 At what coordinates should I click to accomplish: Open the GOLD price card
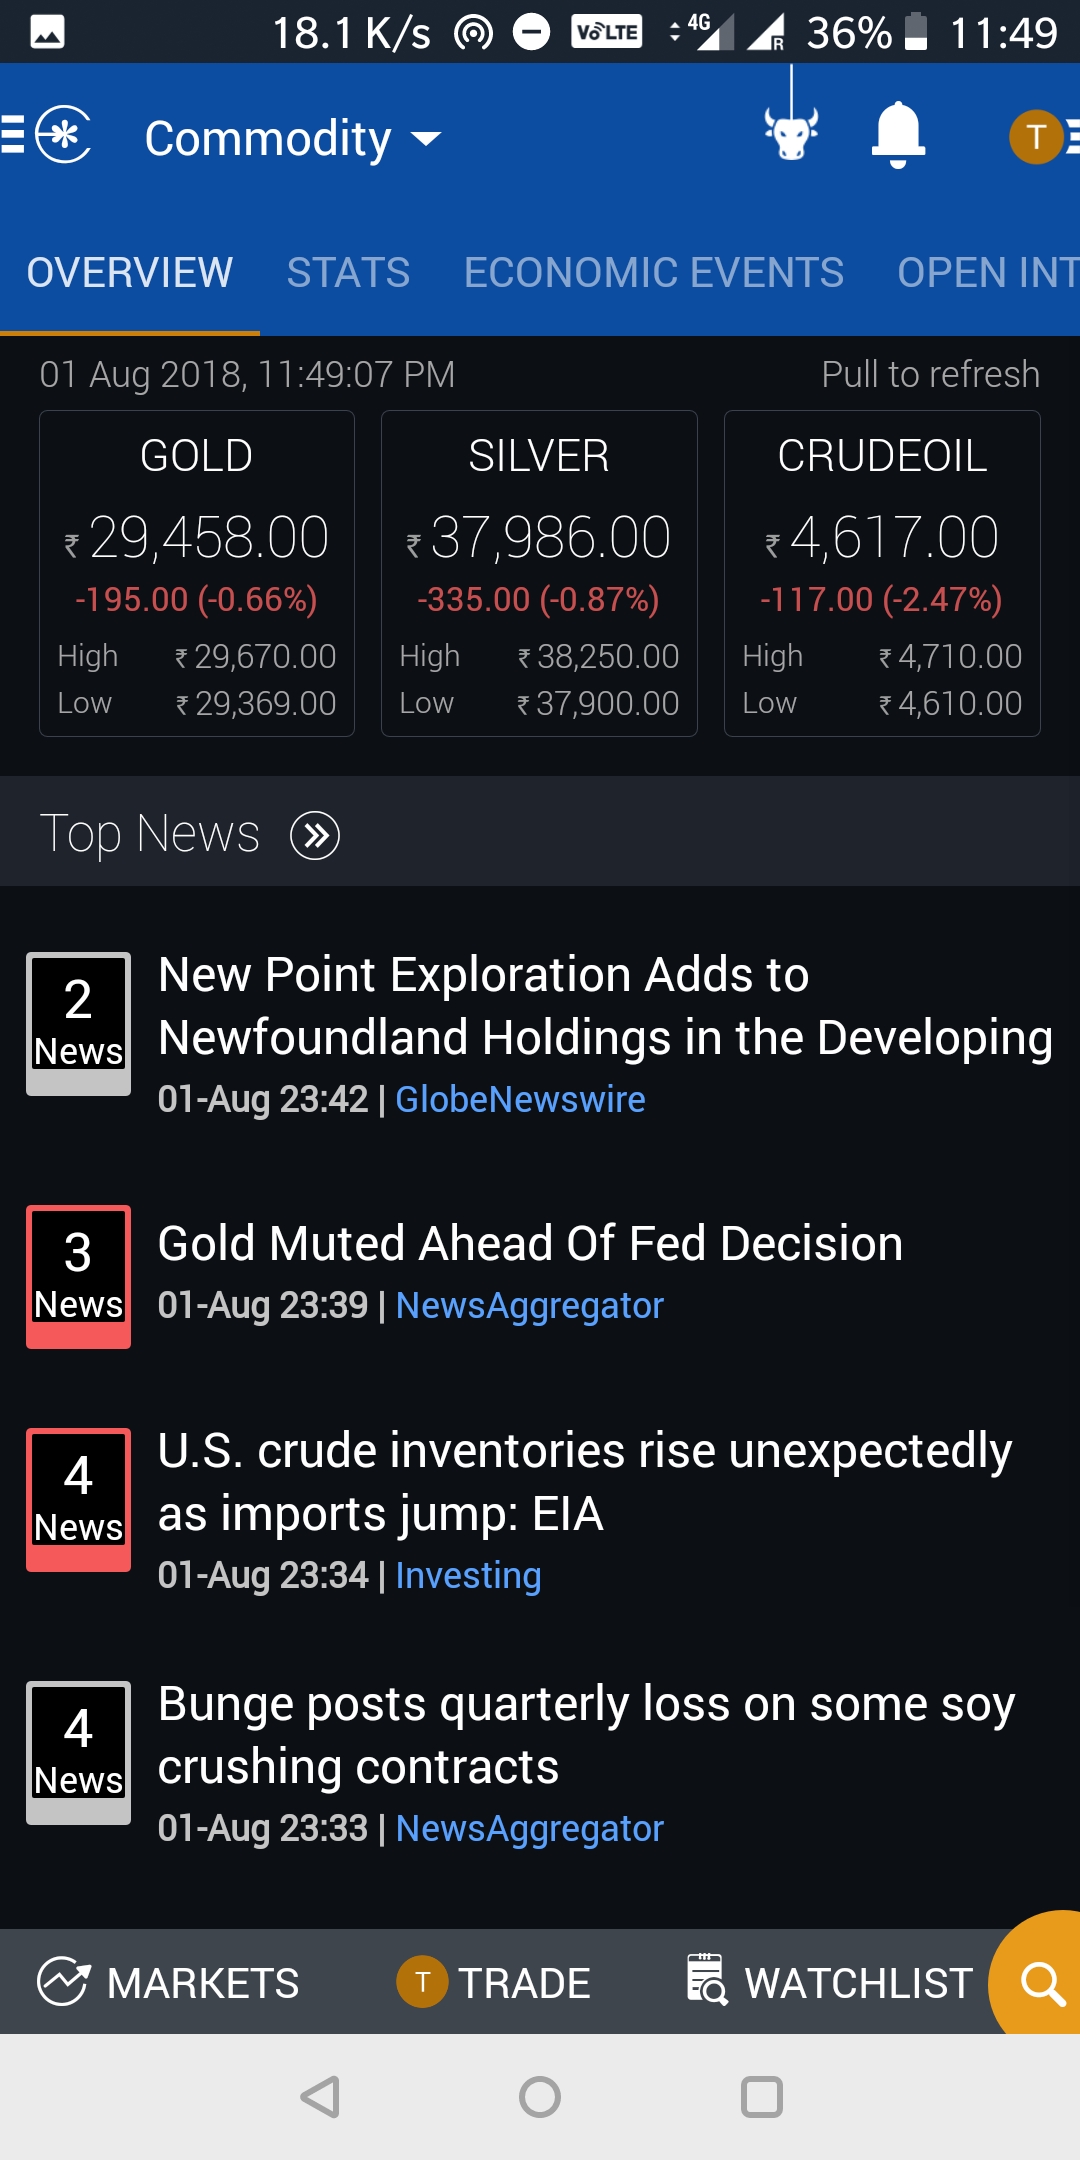(197, 573)
